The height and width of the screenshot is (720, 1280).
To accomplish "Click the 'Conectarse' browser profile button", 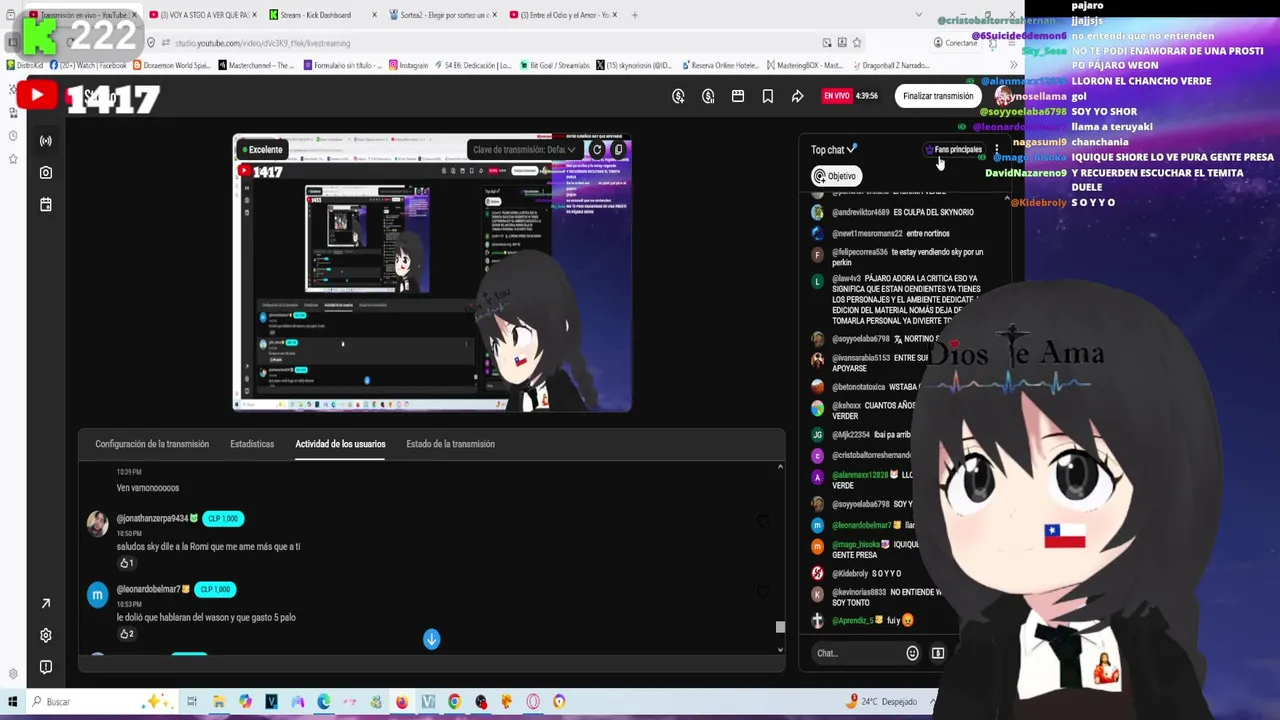I will (955, 43).
